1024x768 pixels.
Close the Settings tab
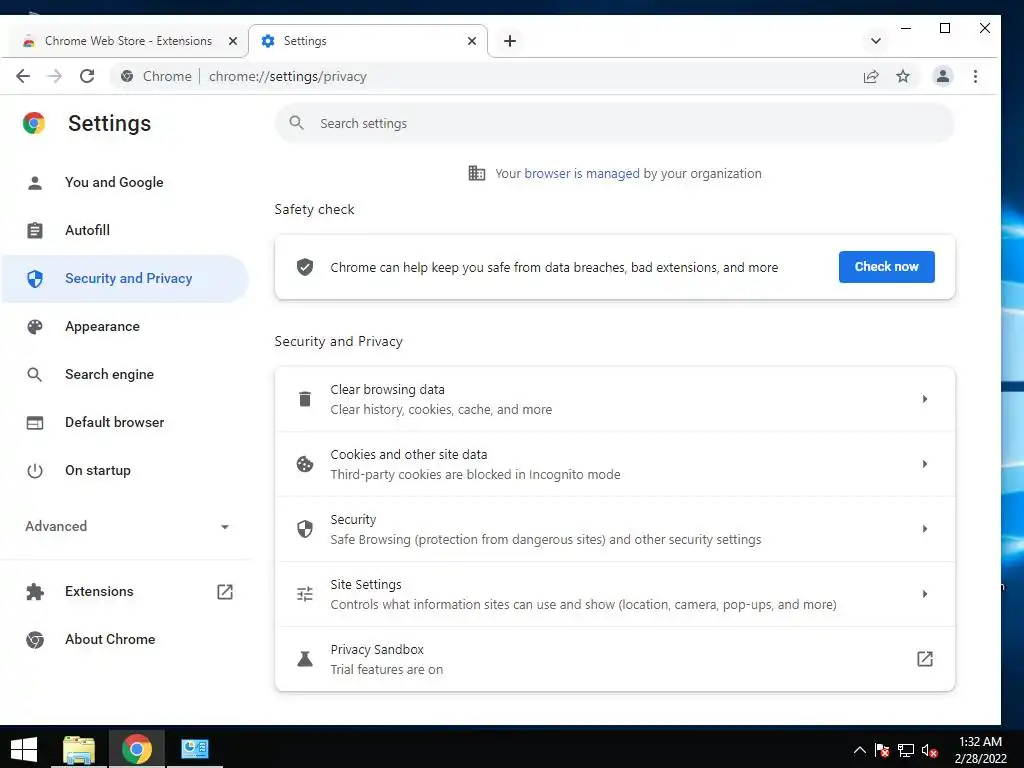tap(472, 41)
